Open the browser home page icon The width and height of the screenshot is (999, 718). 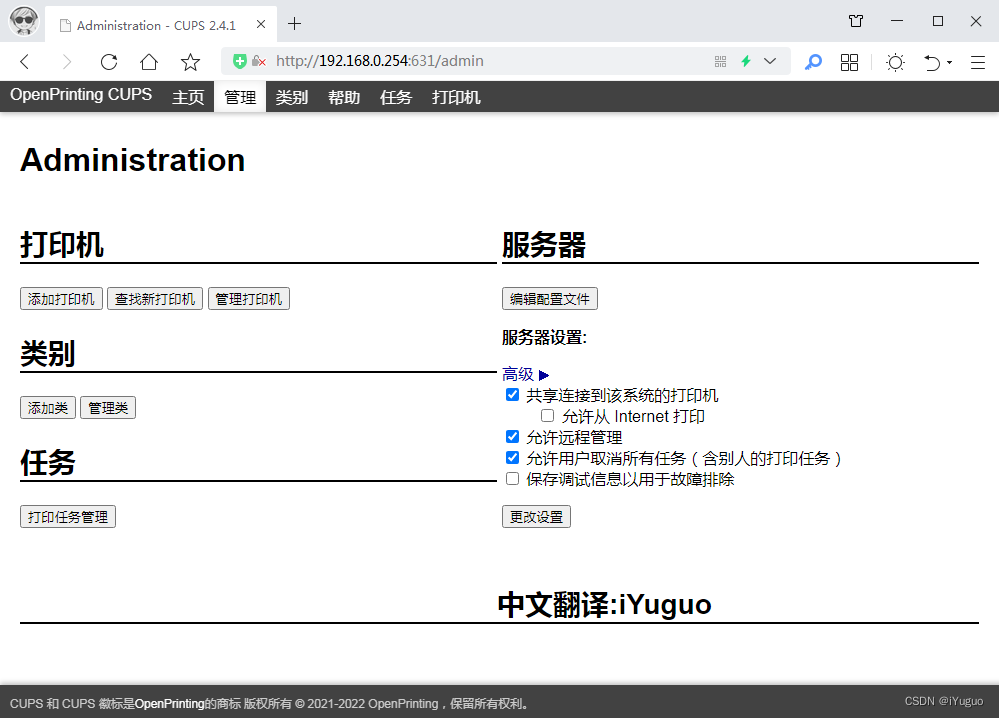point(149,62)
